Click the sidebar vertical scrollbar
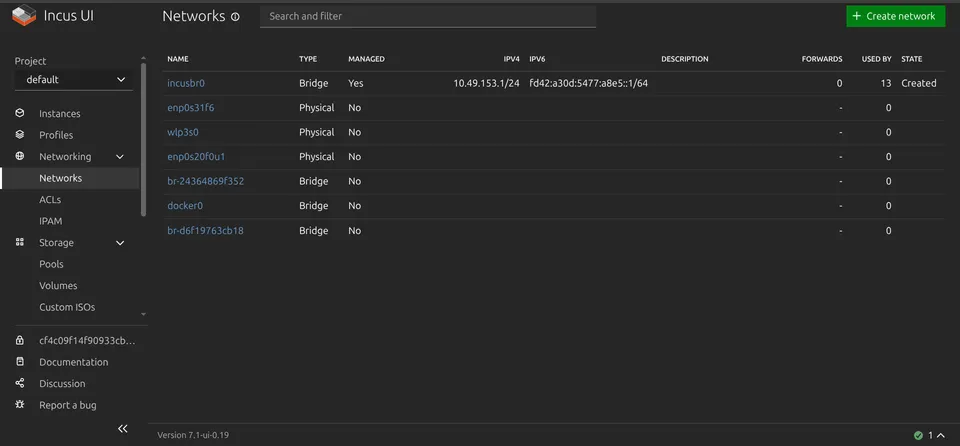This screenshot has height=446, width=960. click(143, 139)
